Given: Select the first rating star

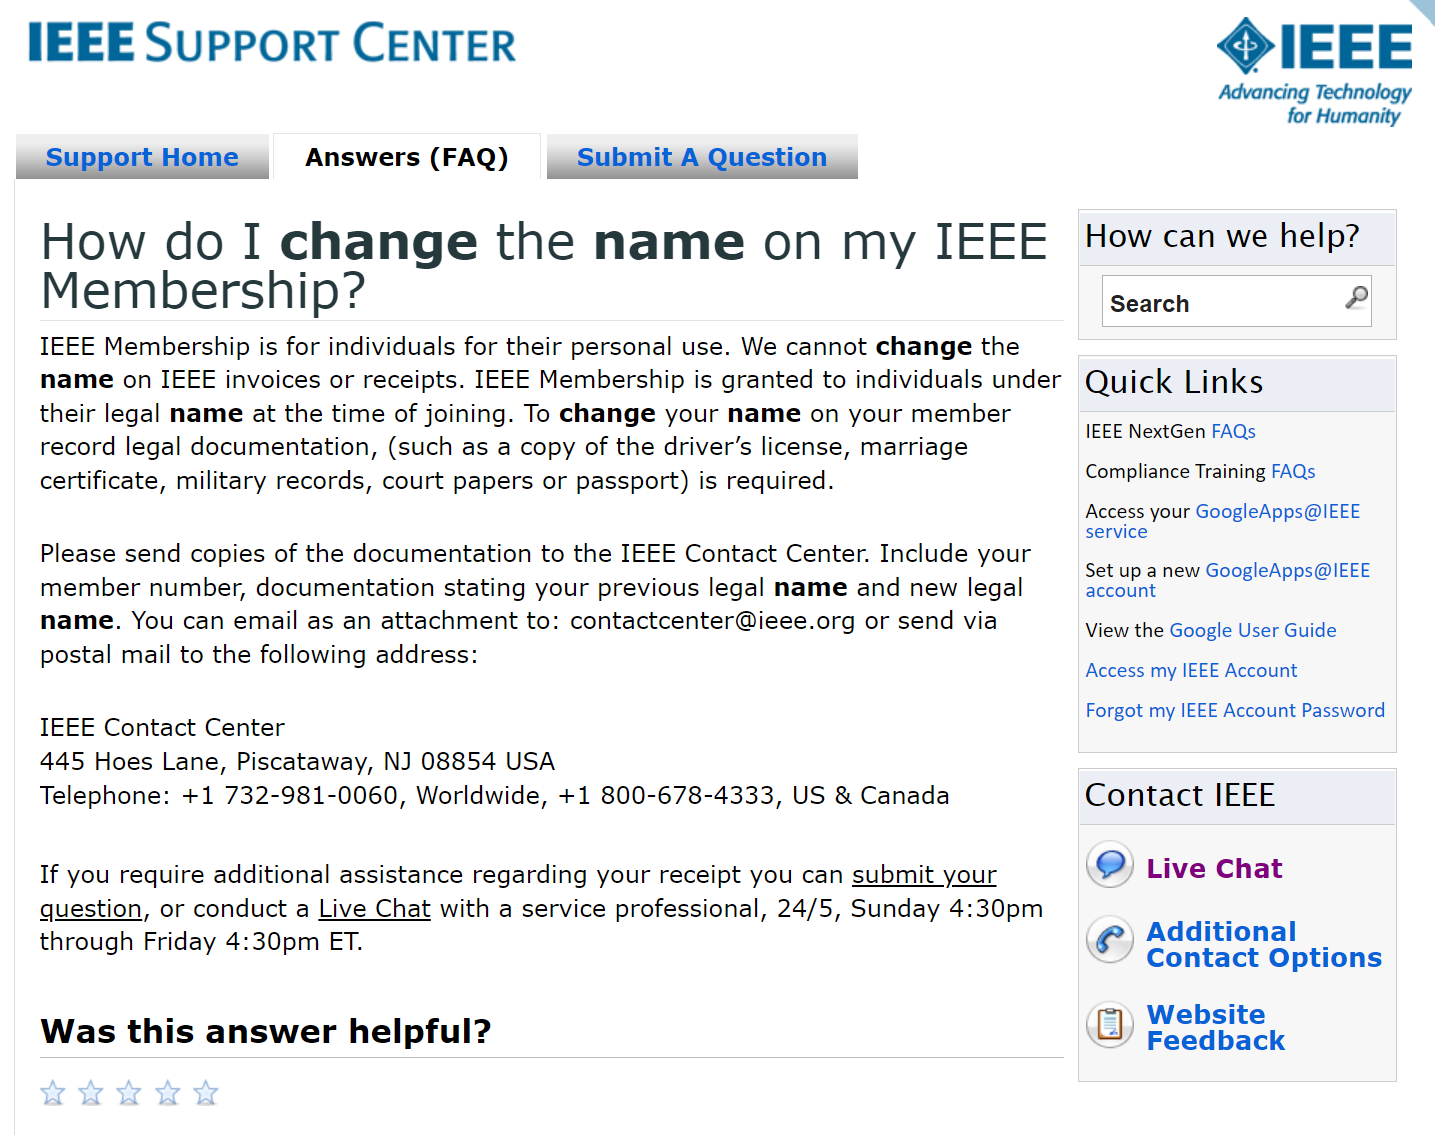Looking at the screenshot, I should [52, 1093].
